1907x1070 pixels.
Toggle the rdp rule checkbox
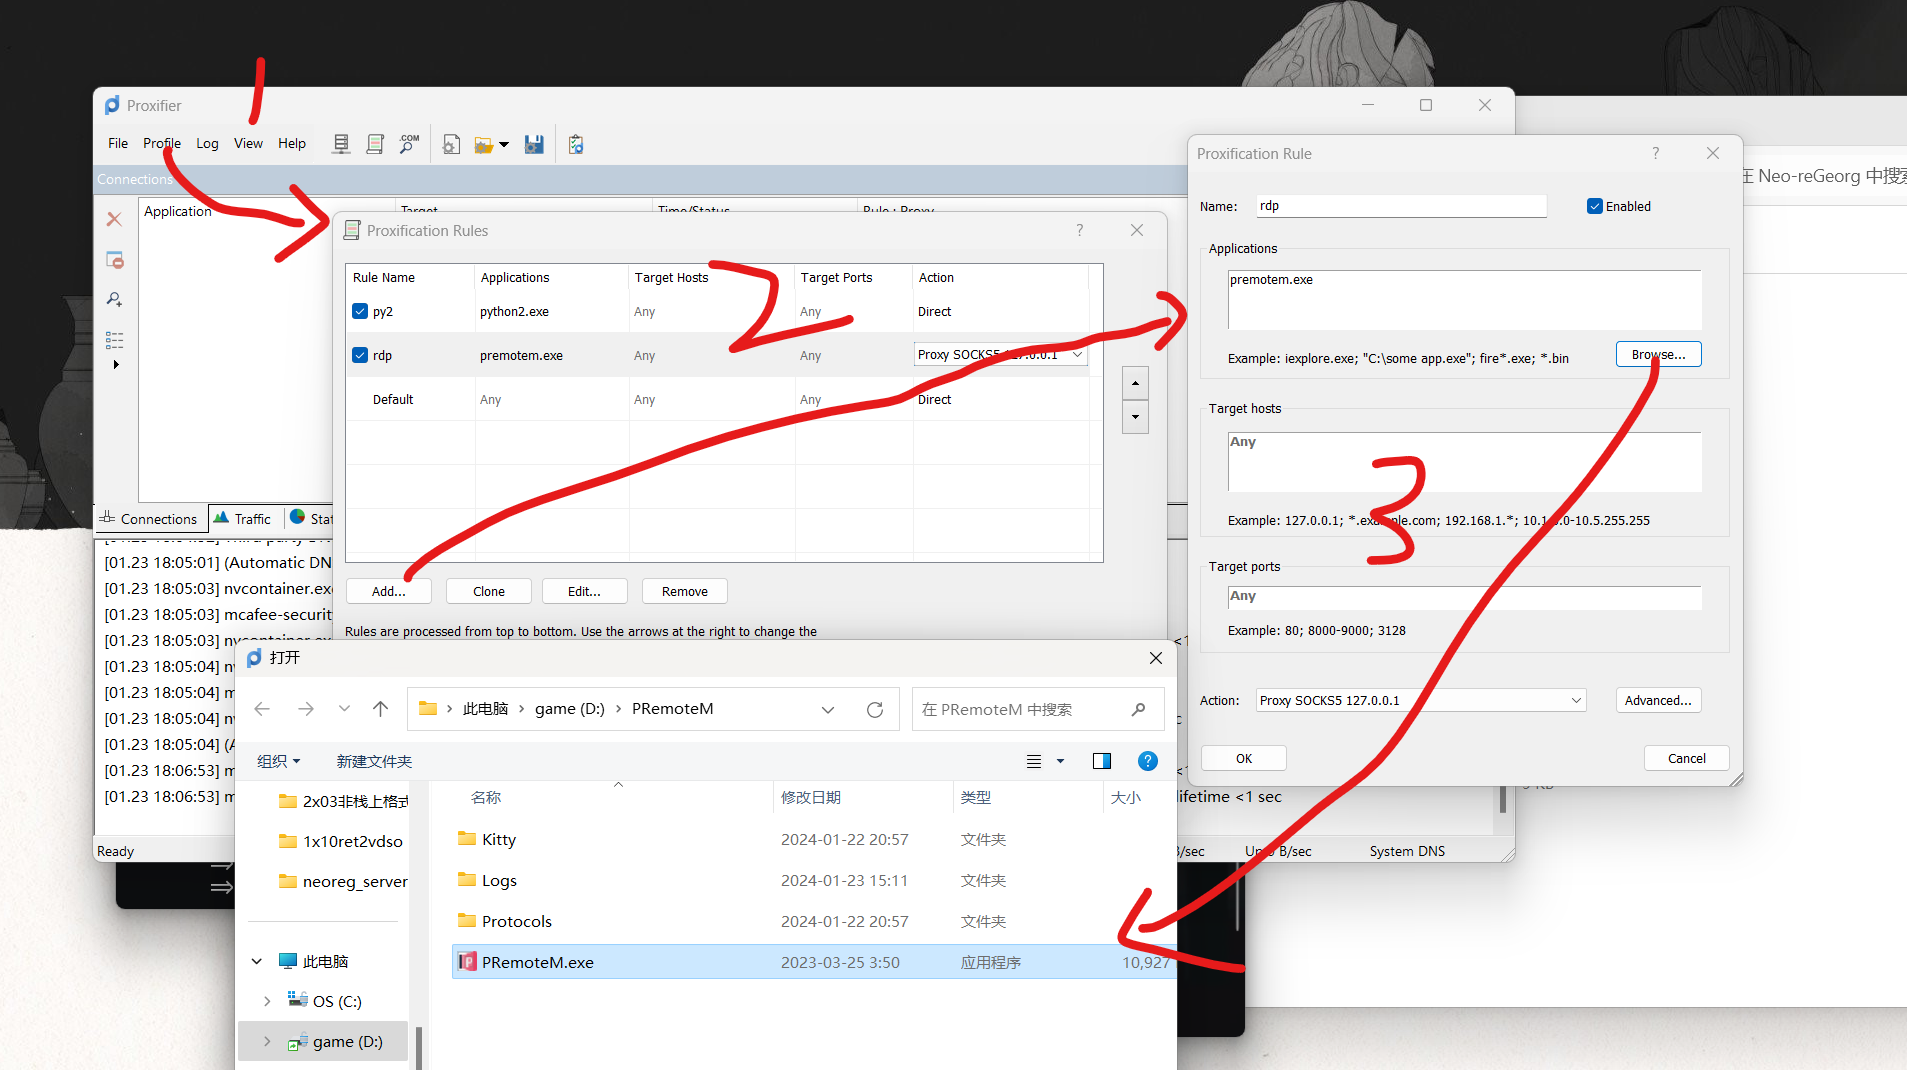[x=360, y=355]
